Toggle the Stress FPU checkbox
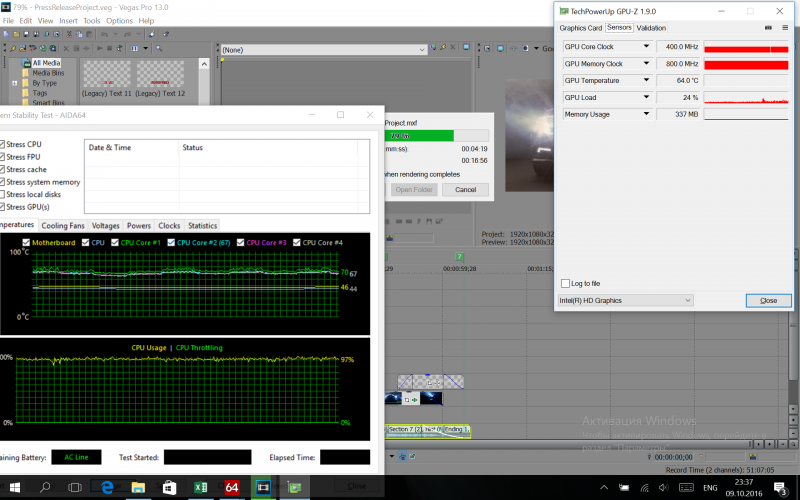The height and width of the screenshot is (500, 800). [x=3, y=157]
